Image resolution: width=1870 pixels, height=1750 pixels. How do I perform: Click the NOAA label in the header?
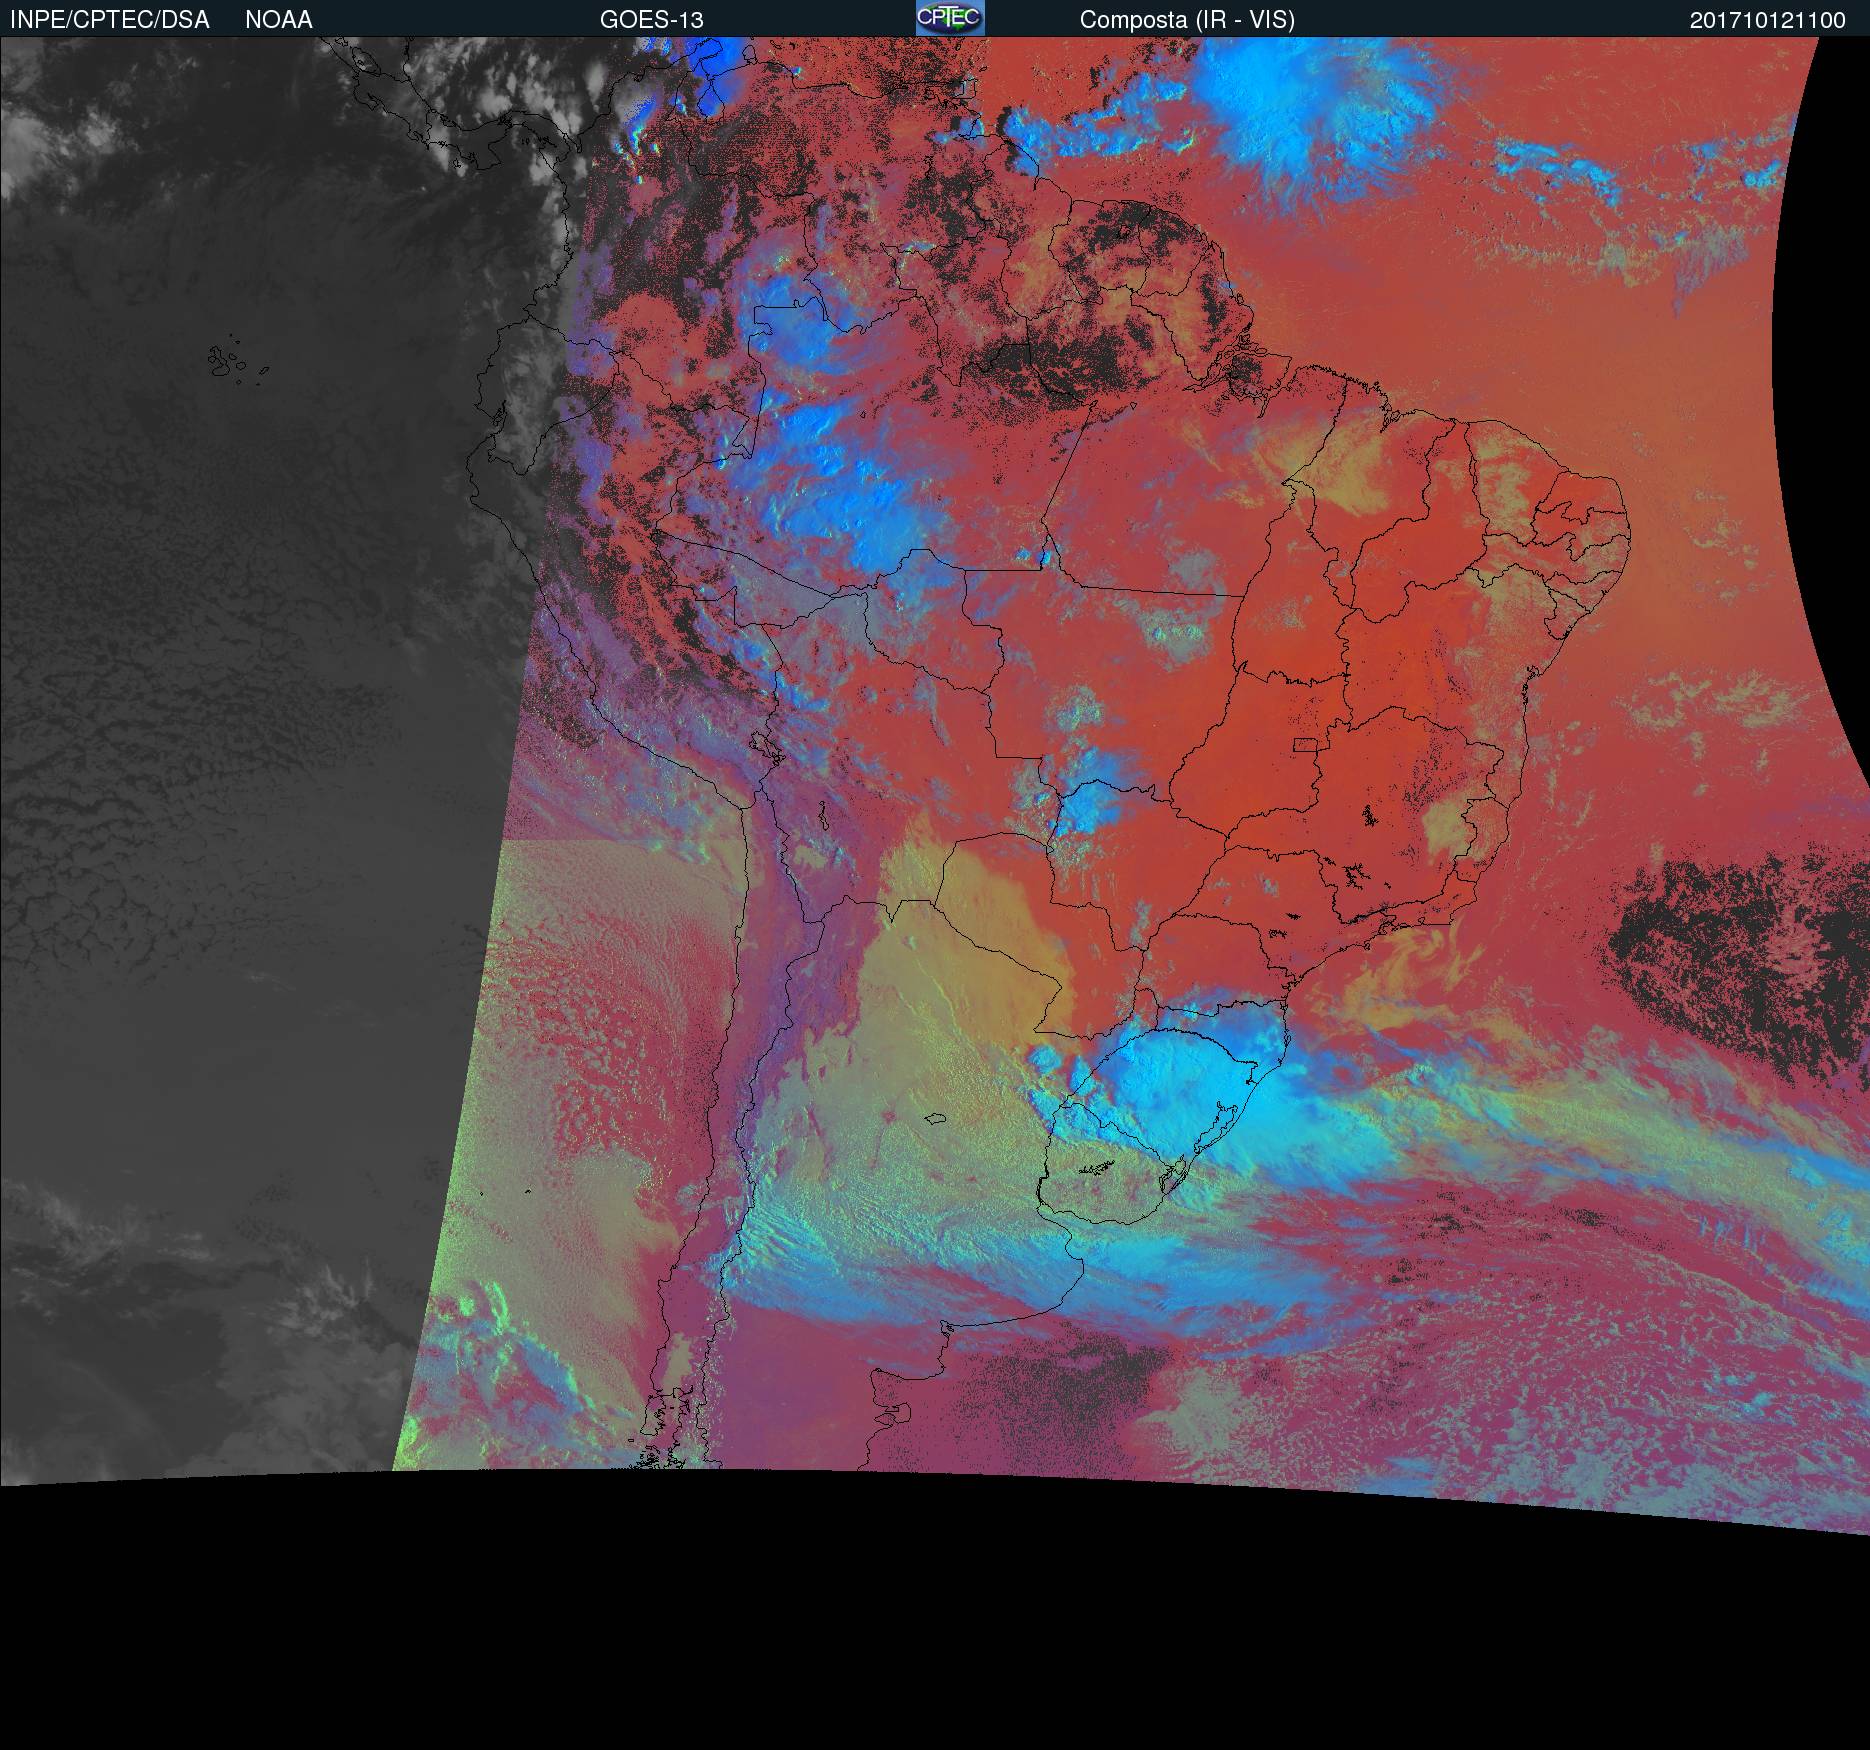point(278,20)
